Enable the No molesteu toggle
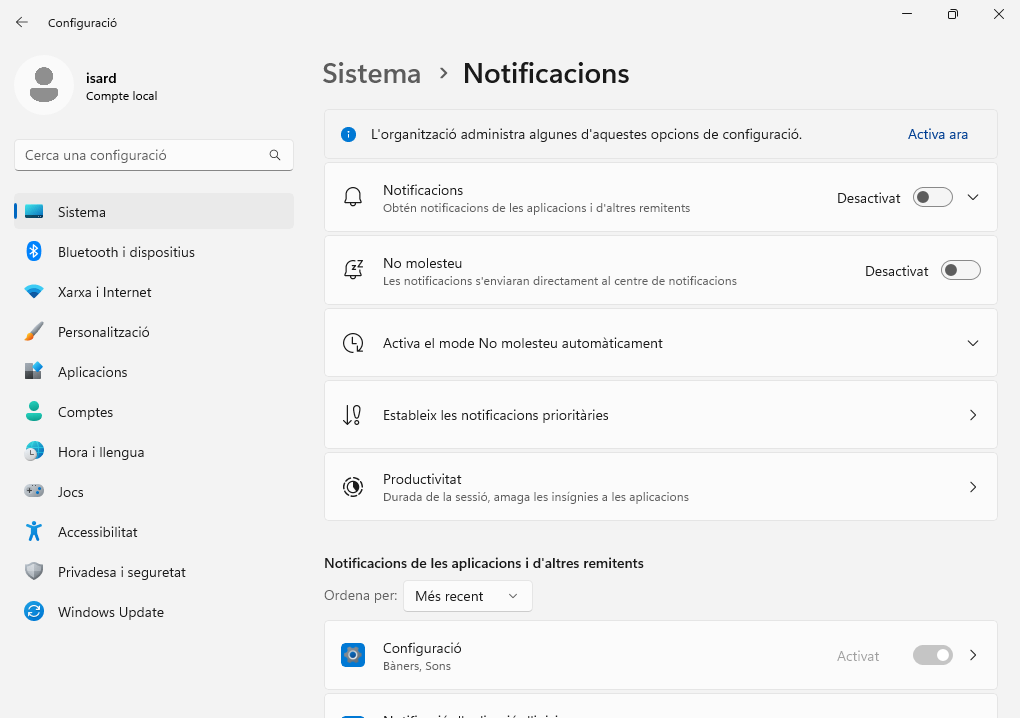Image resolution: width=1020 pixels, height=718 pixels. coord(960,271)
